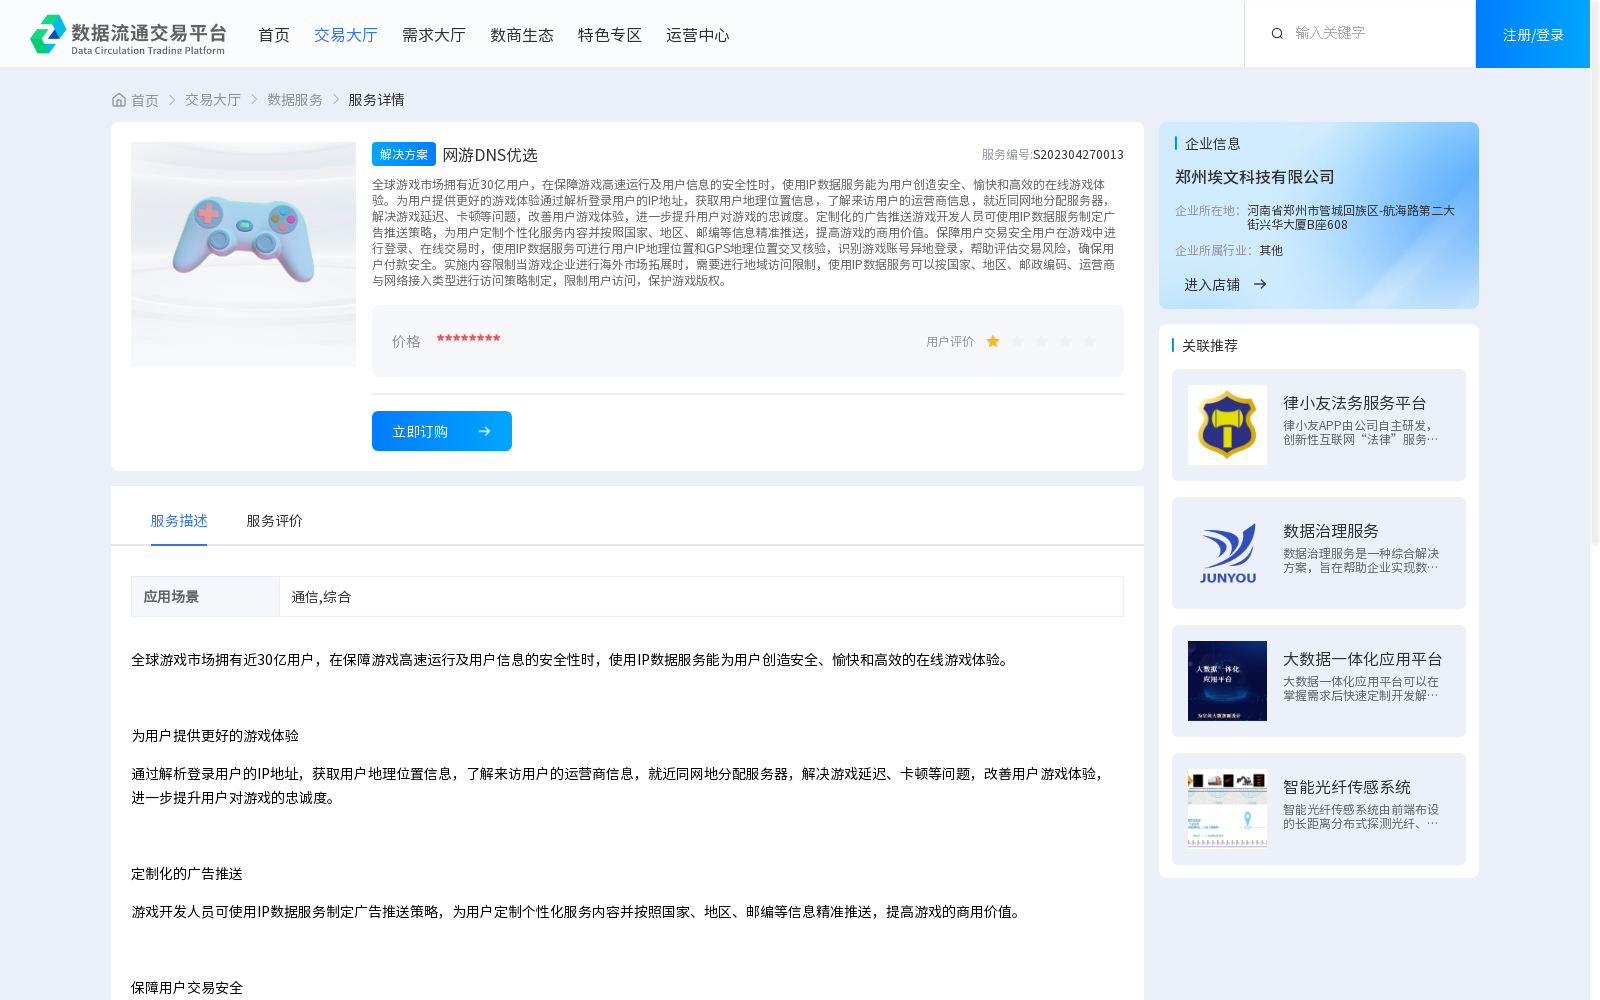Image resolution: width=1600 pixels, height=1000 pixels.
Task: Click the third rating star
Action: click(x=1041, y=342)
